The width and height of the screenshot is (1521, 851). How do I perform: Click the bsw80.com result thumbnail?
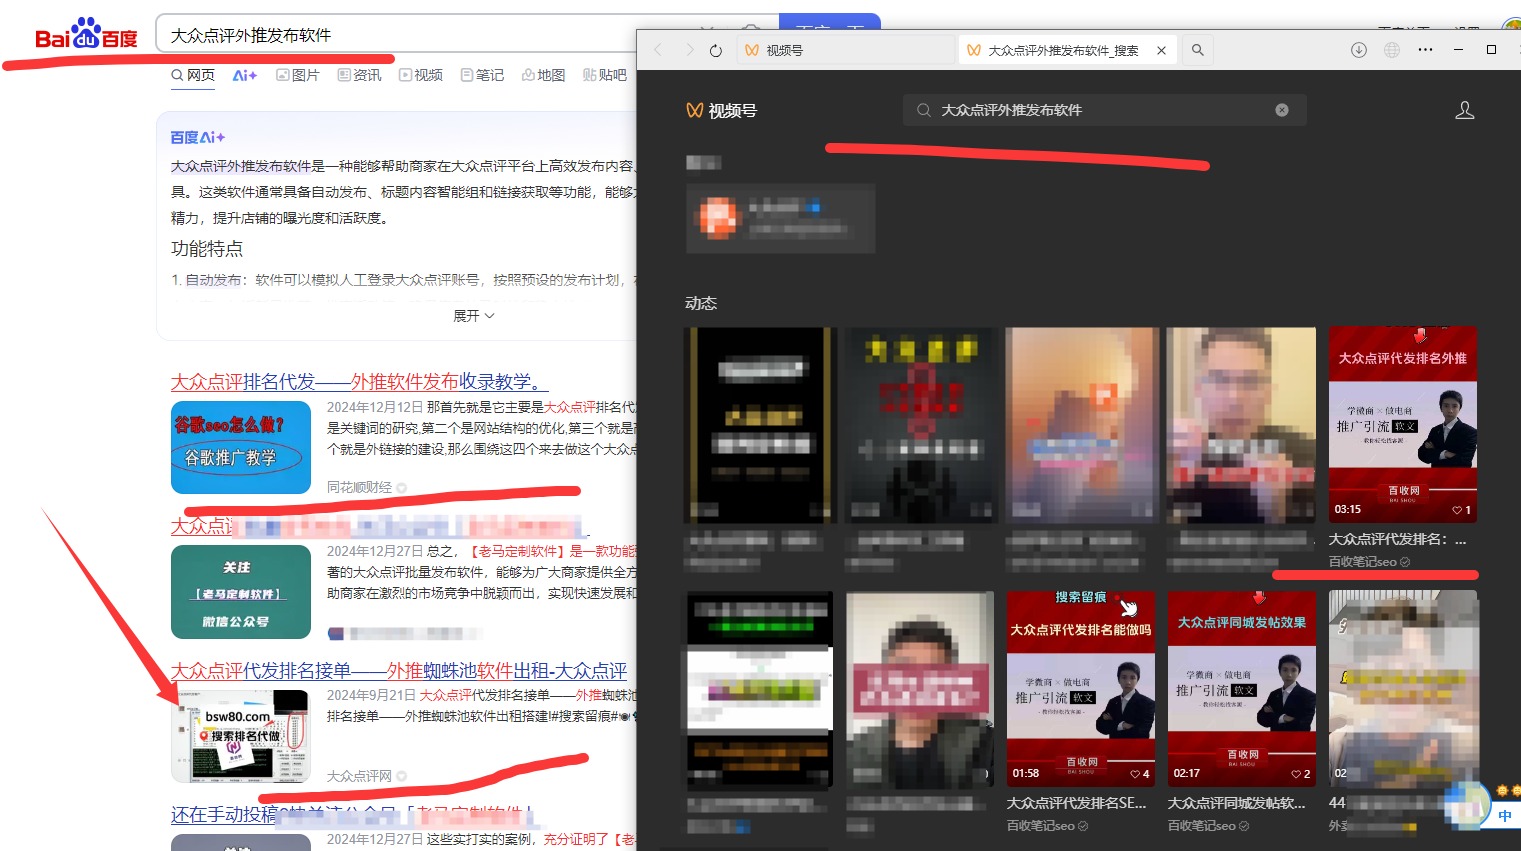pos(241,736)
